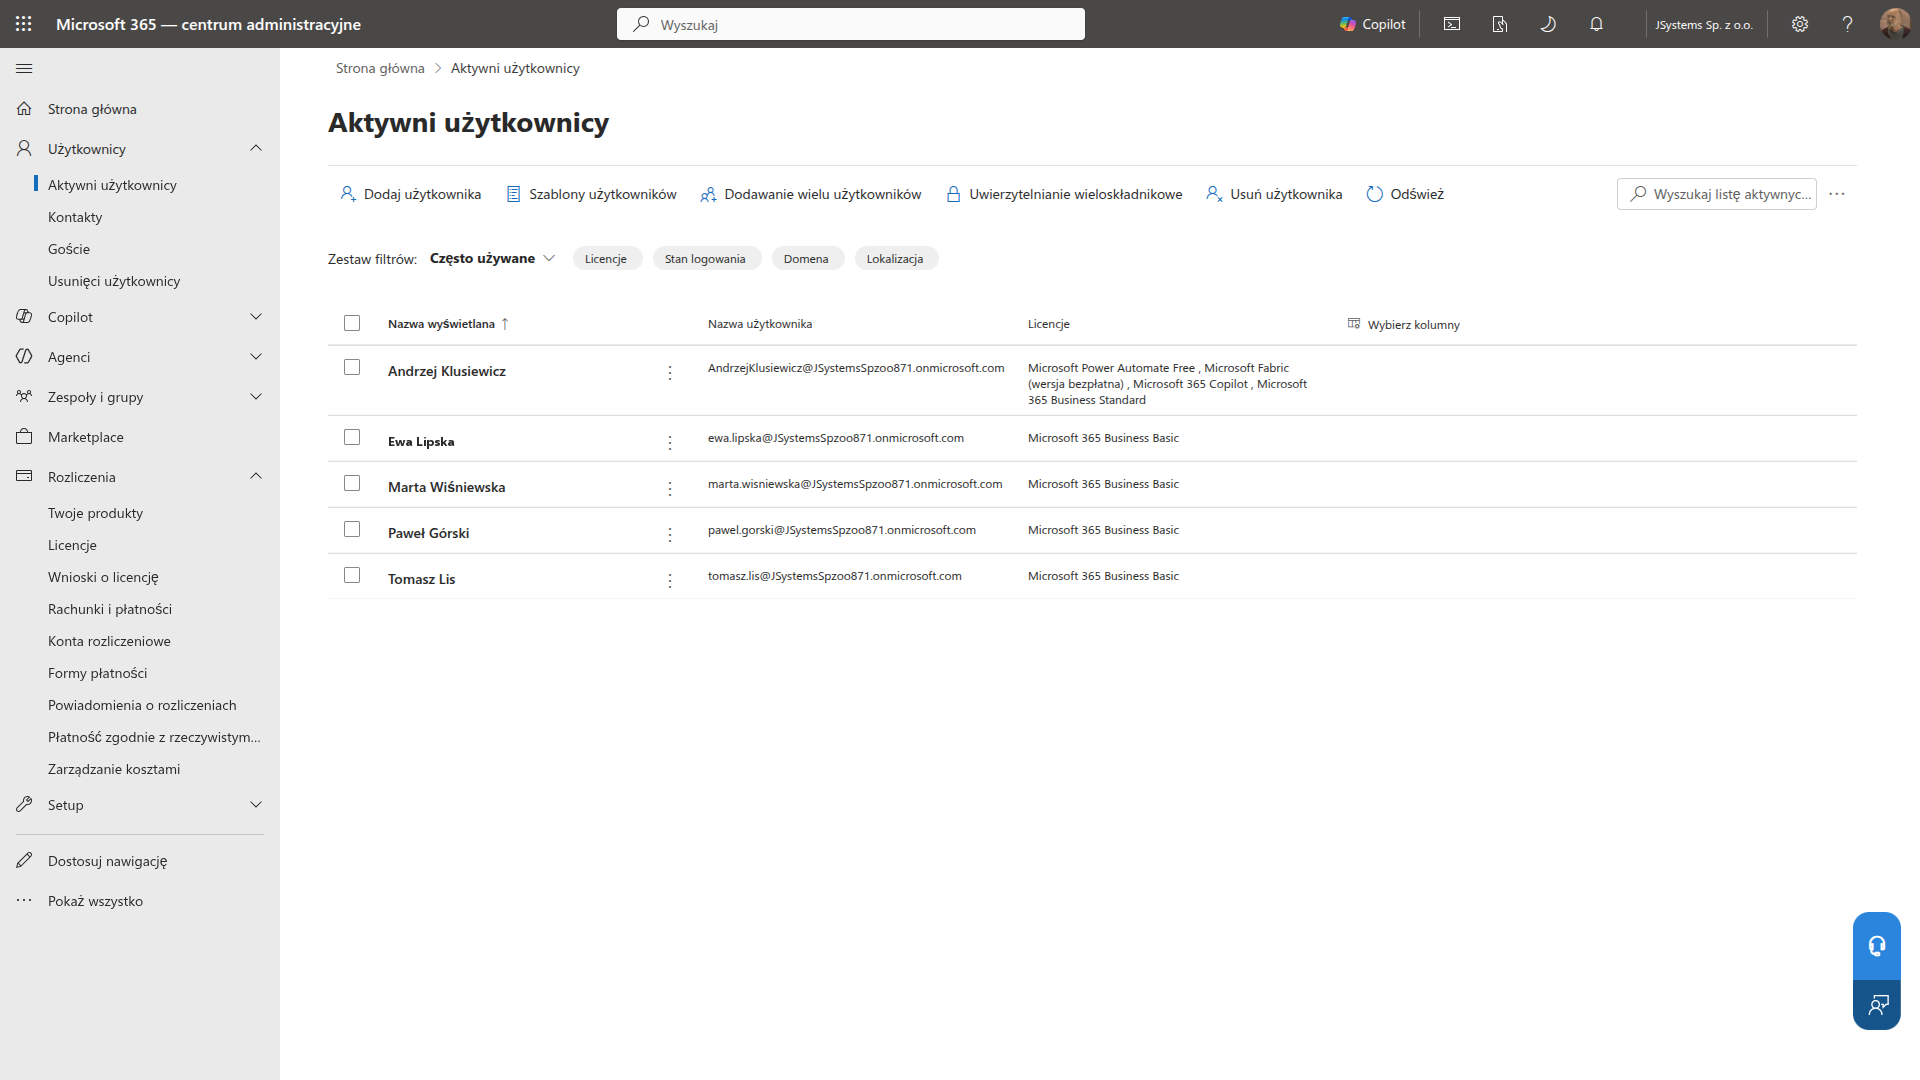Open more actions for Andrzej Klusiewicz
This screenshot has width=1920, height=1080.
click(x=670, y=373)
